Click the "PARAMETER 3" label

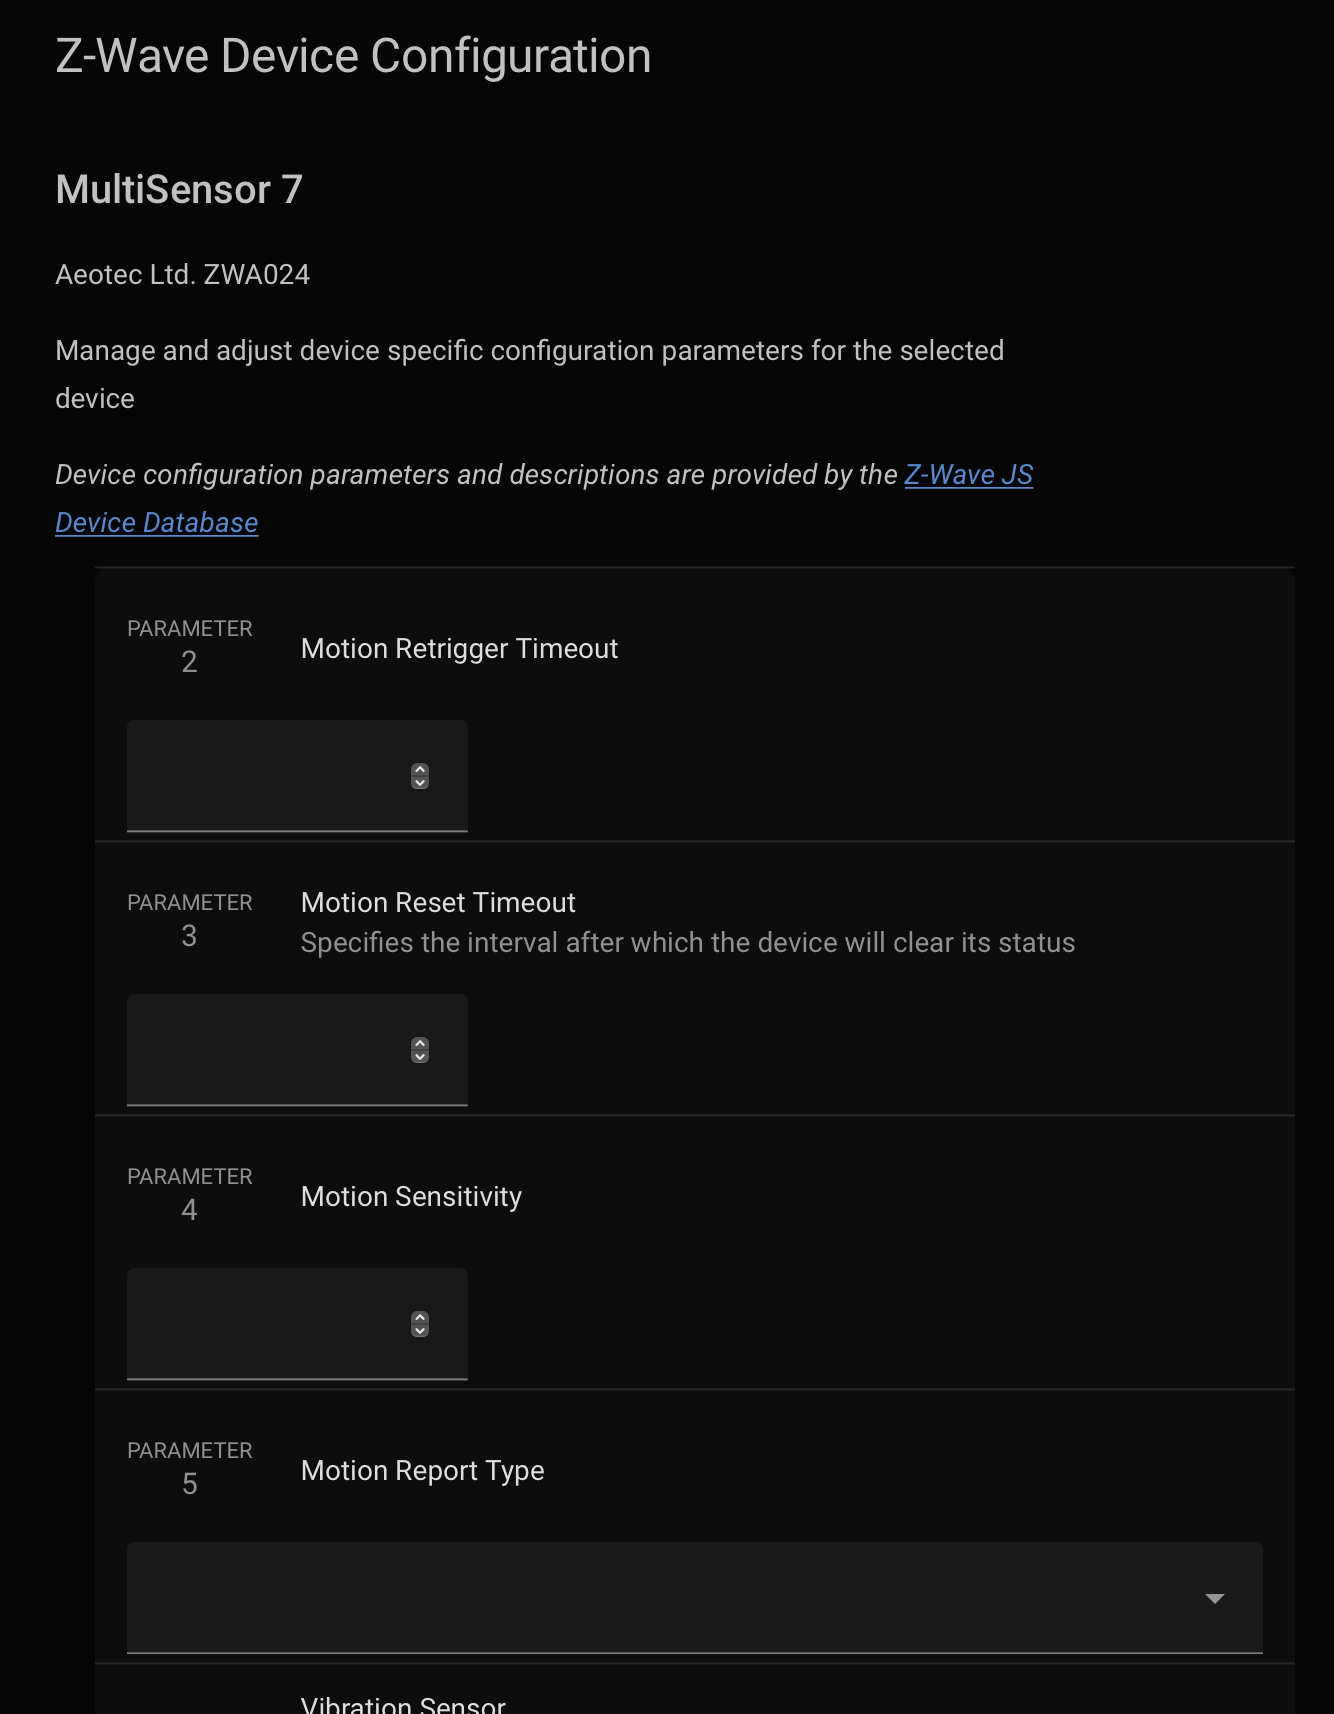[x=190, y=920]
